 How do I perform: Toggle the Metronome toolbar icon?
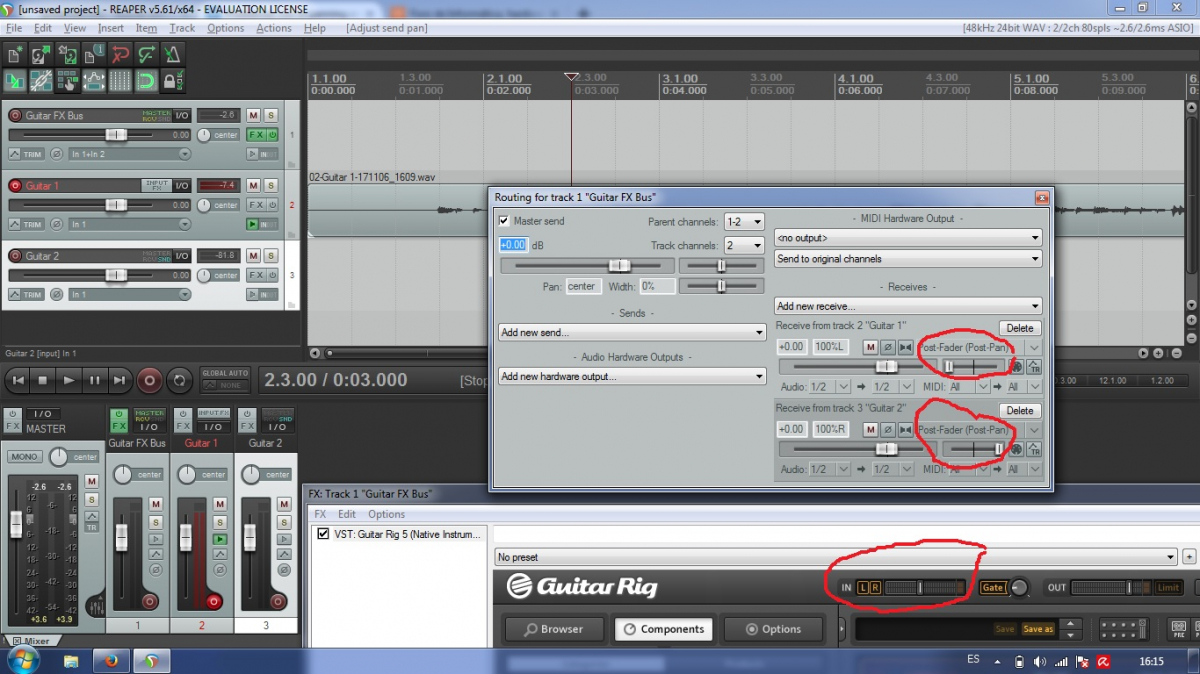coord(172,54)
